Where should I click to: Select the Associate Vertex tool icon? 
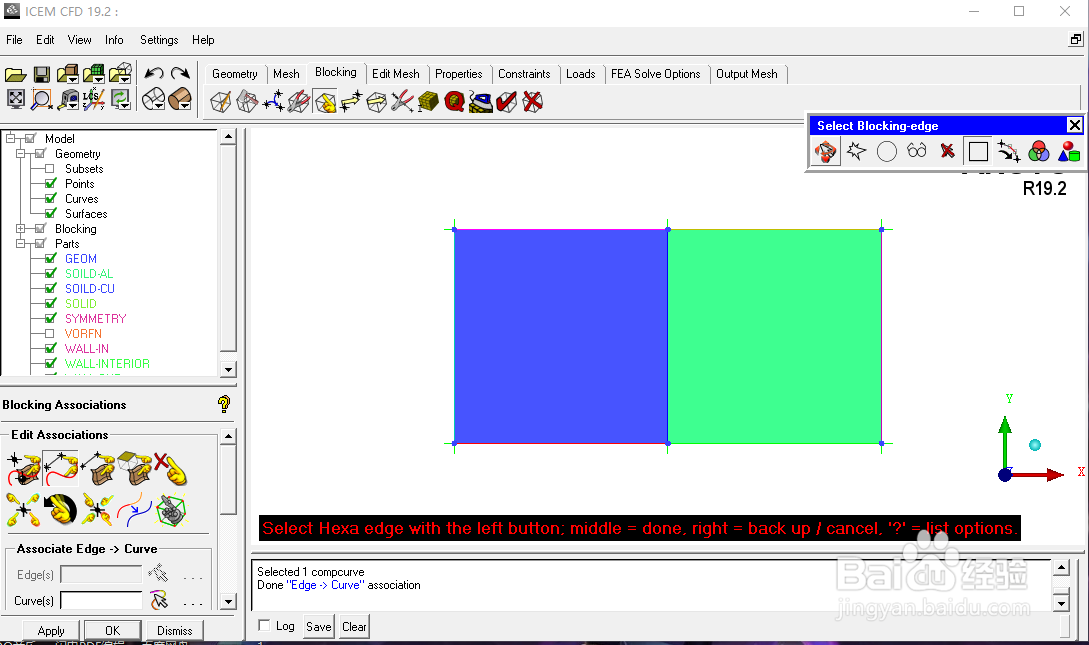[24, 468]
